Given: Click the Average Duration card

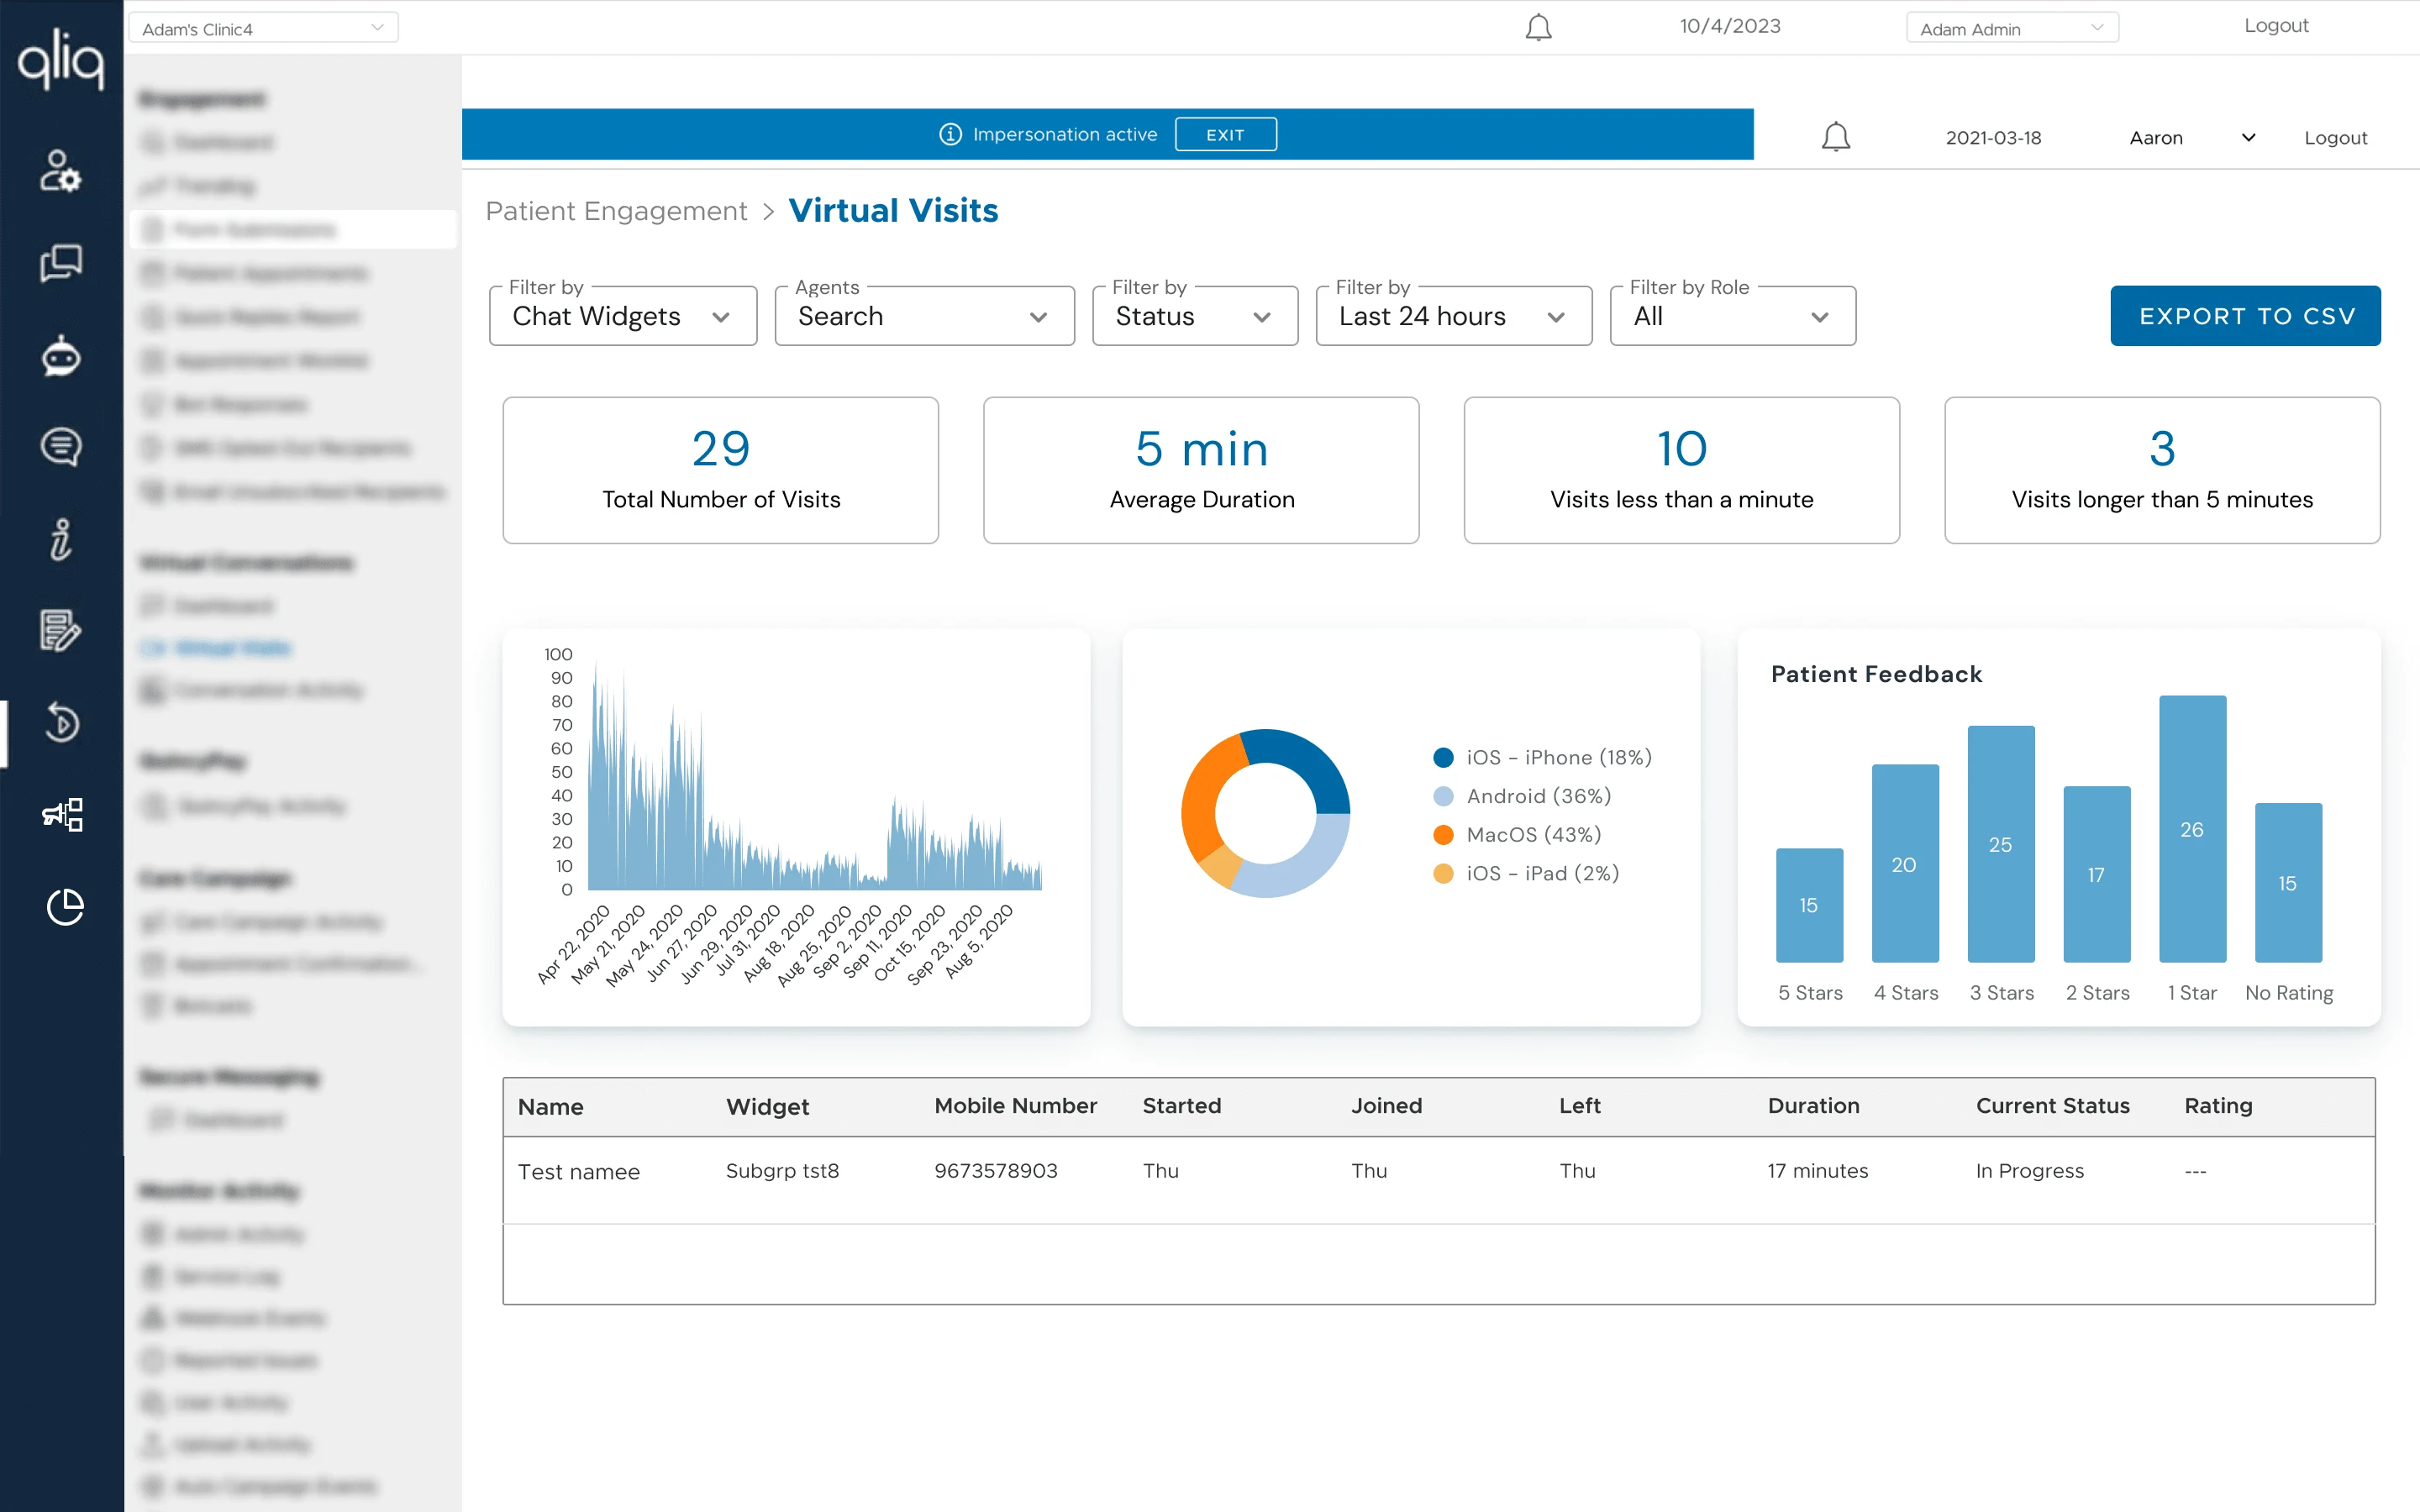Looking at the screenshot, I should (x=1201, y=470).
